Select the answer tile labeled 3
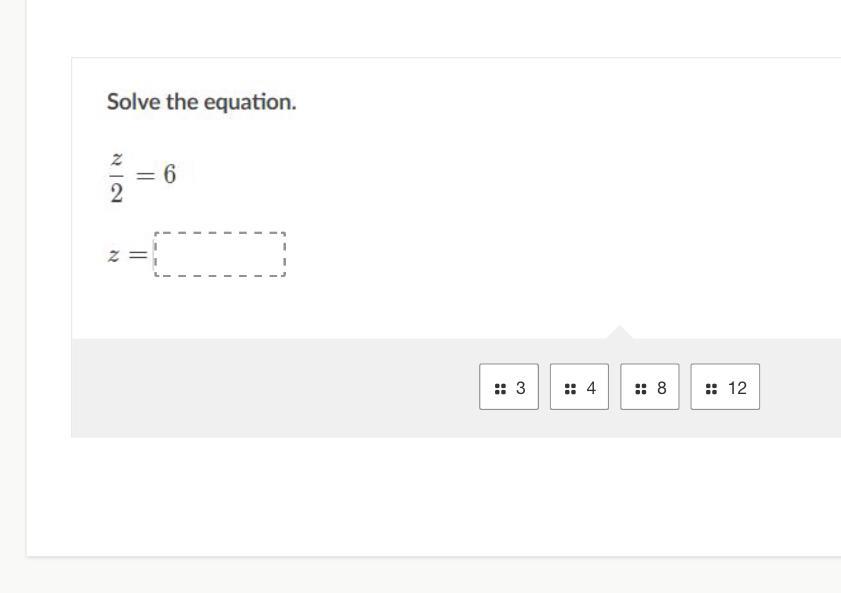The width and height of the screenshot is (841, 593). tap(509, 387)
